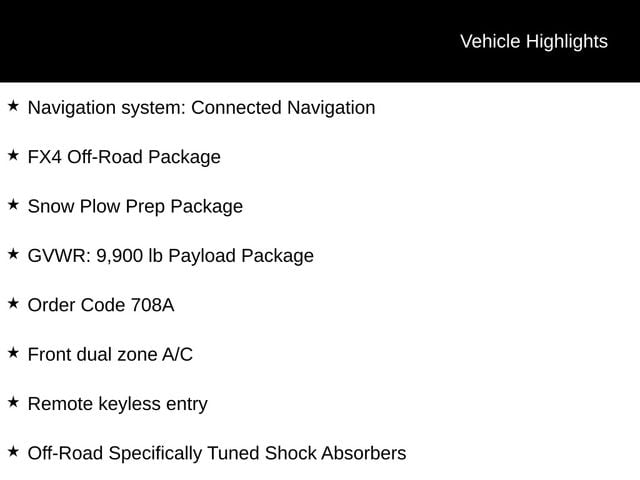Click the star beside Front dual zone A/C
Viewport: 640px width, 480px height.
13,353
